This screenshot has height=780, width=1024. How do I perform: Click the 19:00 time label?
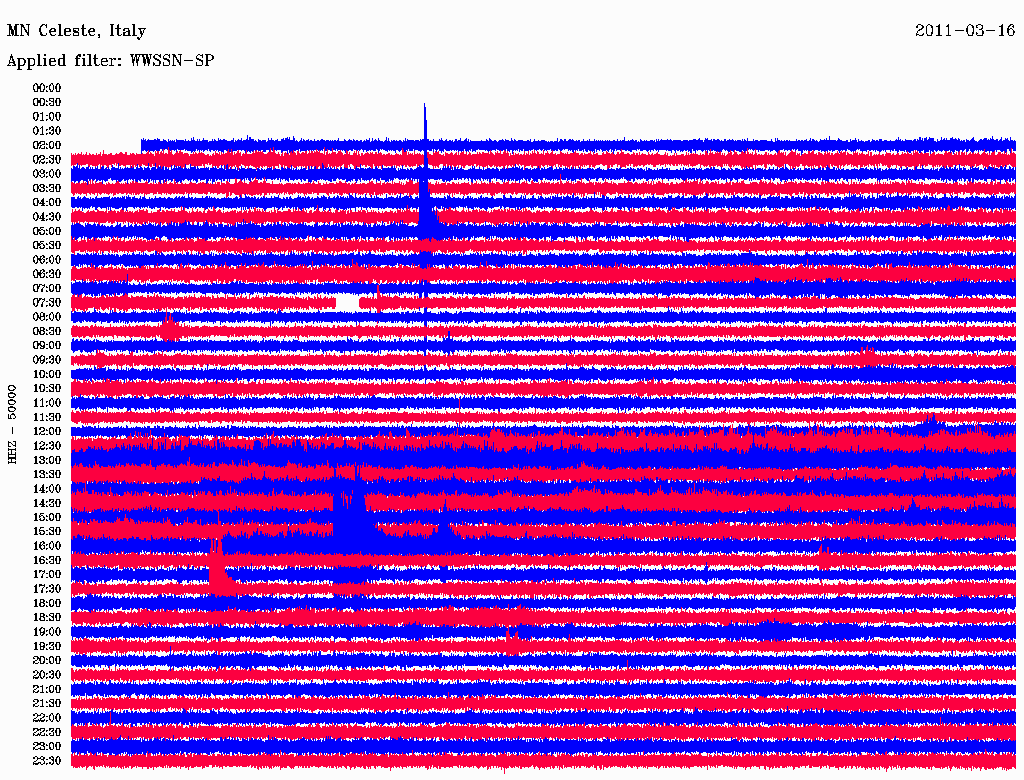[x=46, y=632]
